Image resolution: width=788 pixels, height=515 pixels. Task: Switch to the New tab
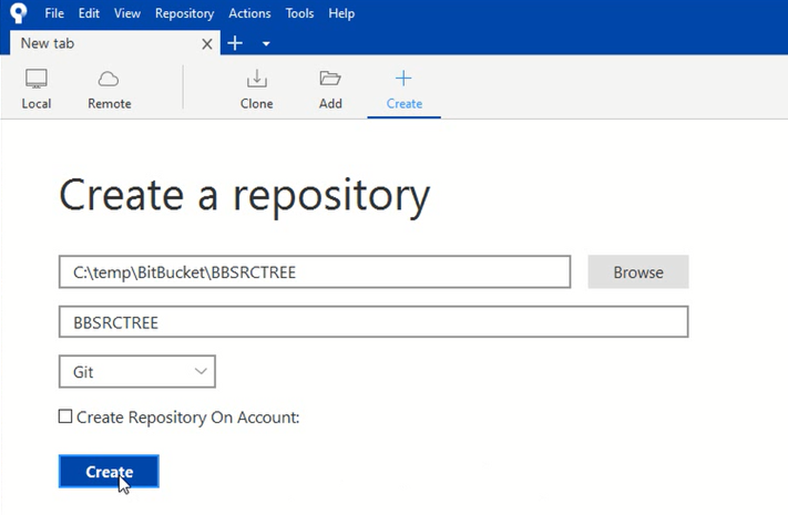(100, 44)
